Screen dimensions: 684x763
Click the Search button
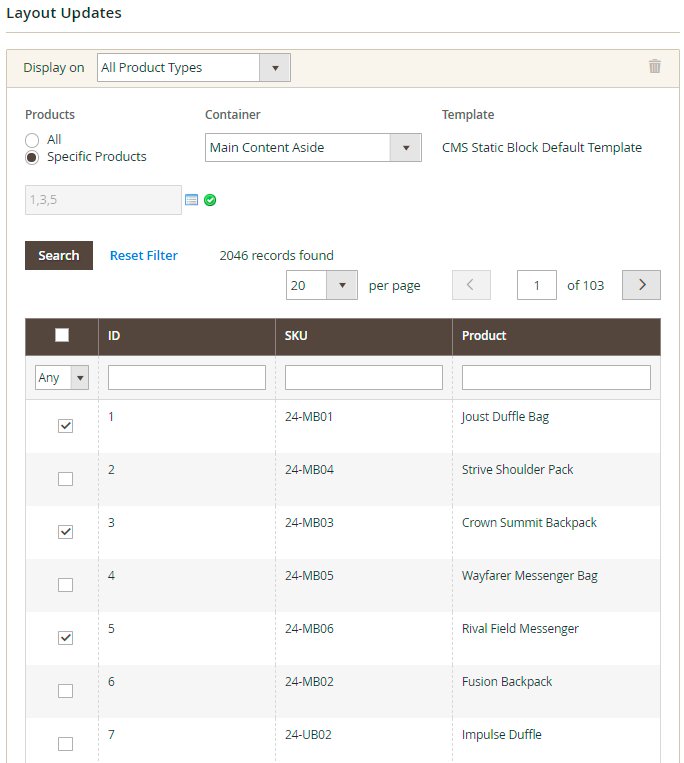(x=59, y=256)
